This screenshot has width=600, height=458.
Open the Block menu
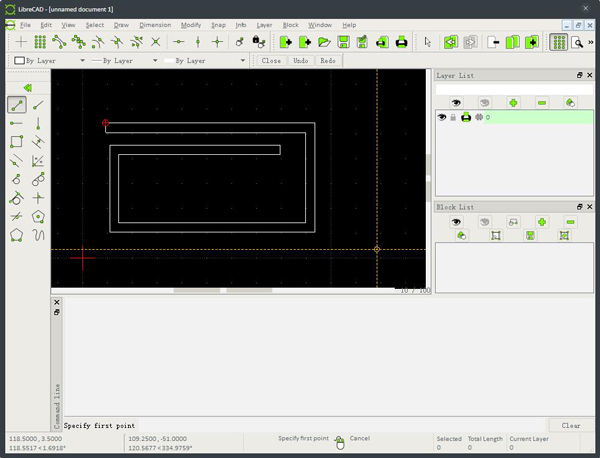(x=290, y=25)
